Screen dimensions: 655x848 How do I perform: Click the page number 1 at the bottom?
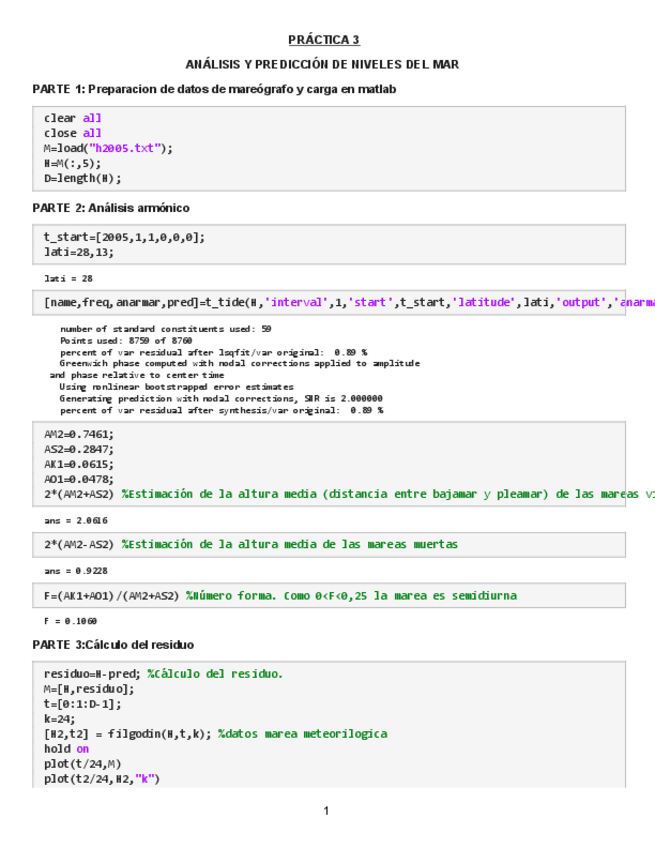(326, 810)
